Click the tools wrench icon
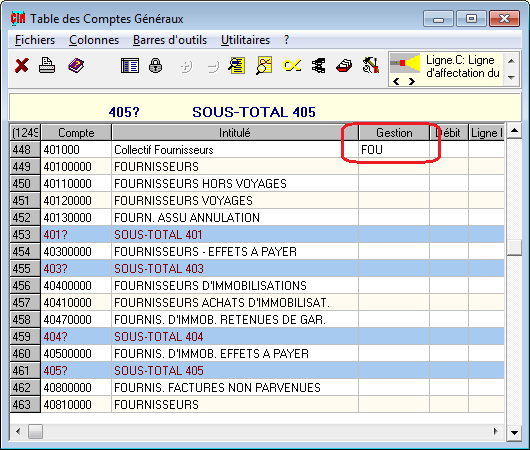Viewport: 530px width, 450px height. click(x=370, y=66)
